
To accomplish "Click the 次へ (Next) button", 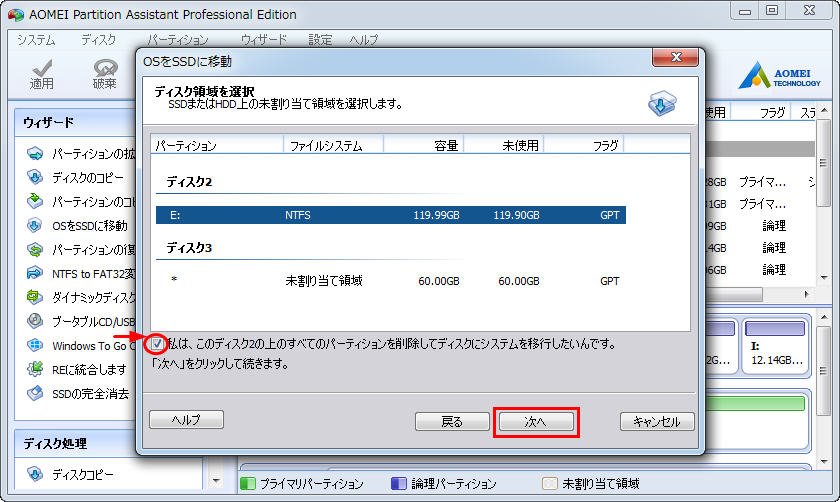I will pos(536,422).
